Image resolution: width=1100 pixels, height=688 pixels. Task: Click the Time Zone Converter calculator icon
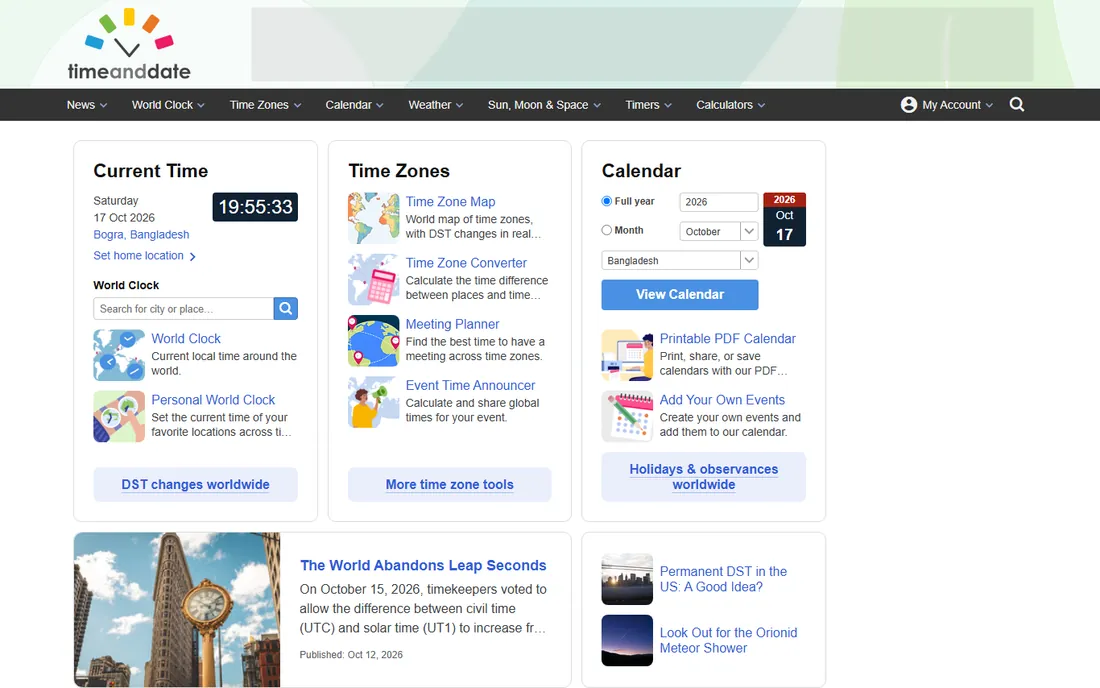click(374, 279)
